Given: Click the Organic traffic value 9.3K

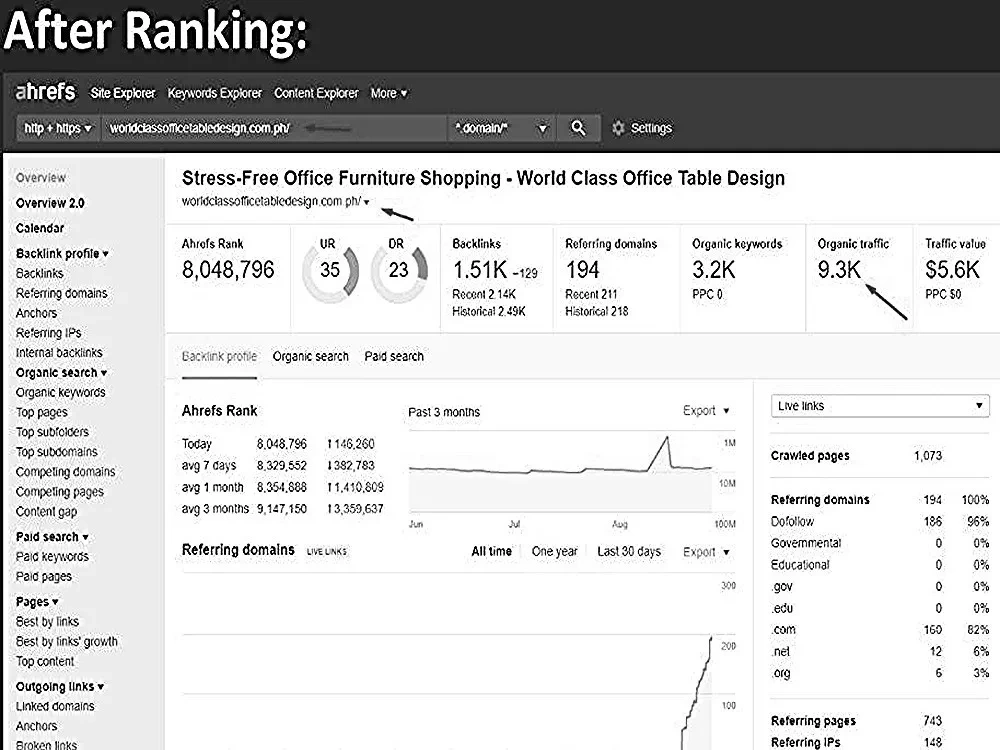Looking at the screenshot, I should point(839,270).
